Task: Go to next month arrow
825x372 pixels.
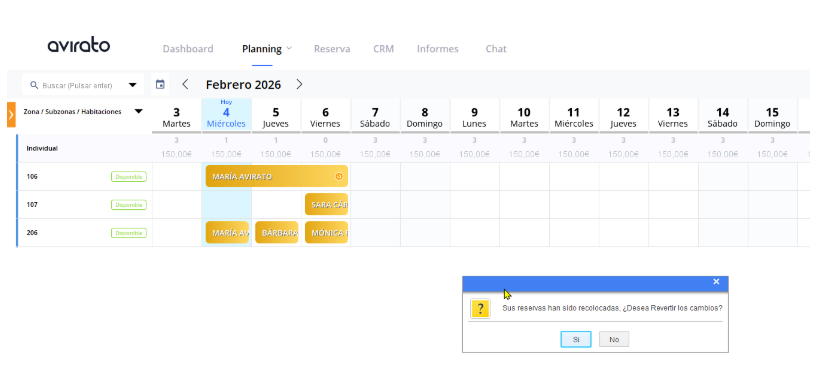Action: [299, 84]
